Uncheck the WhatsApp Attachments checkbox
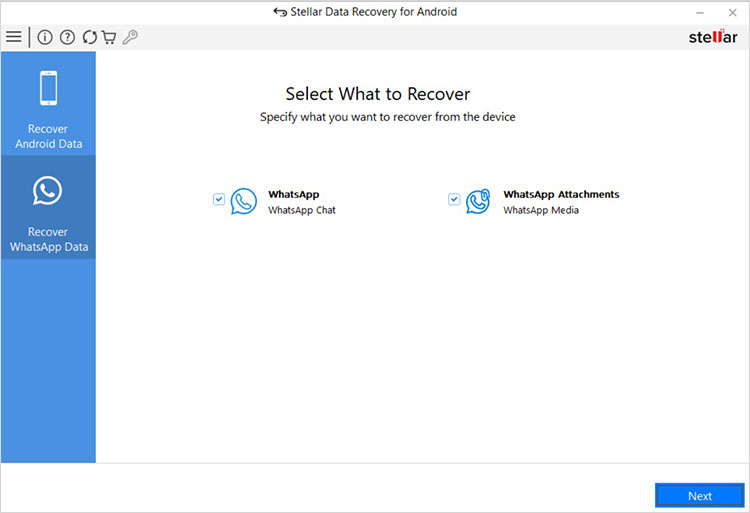Viewport: 750px width, 513px height. 454,199
